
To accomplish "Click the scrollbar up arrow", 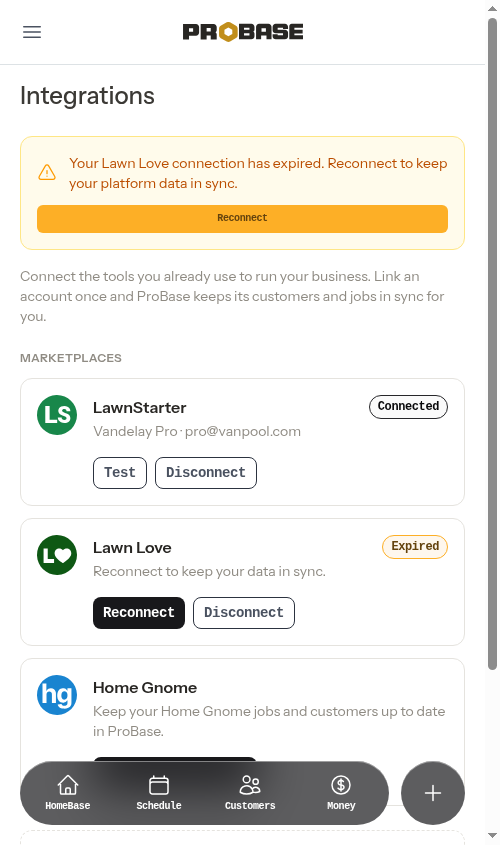I will click(492, 9).
